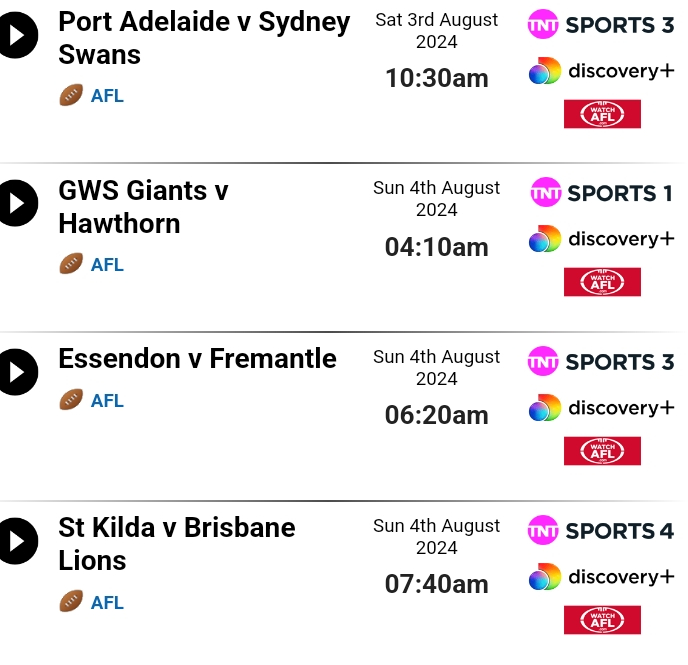This screenshot has width=688, height=665.
Task: Click play icon for GWS Giants v Hawthorn
Action: tap(17, 203)
